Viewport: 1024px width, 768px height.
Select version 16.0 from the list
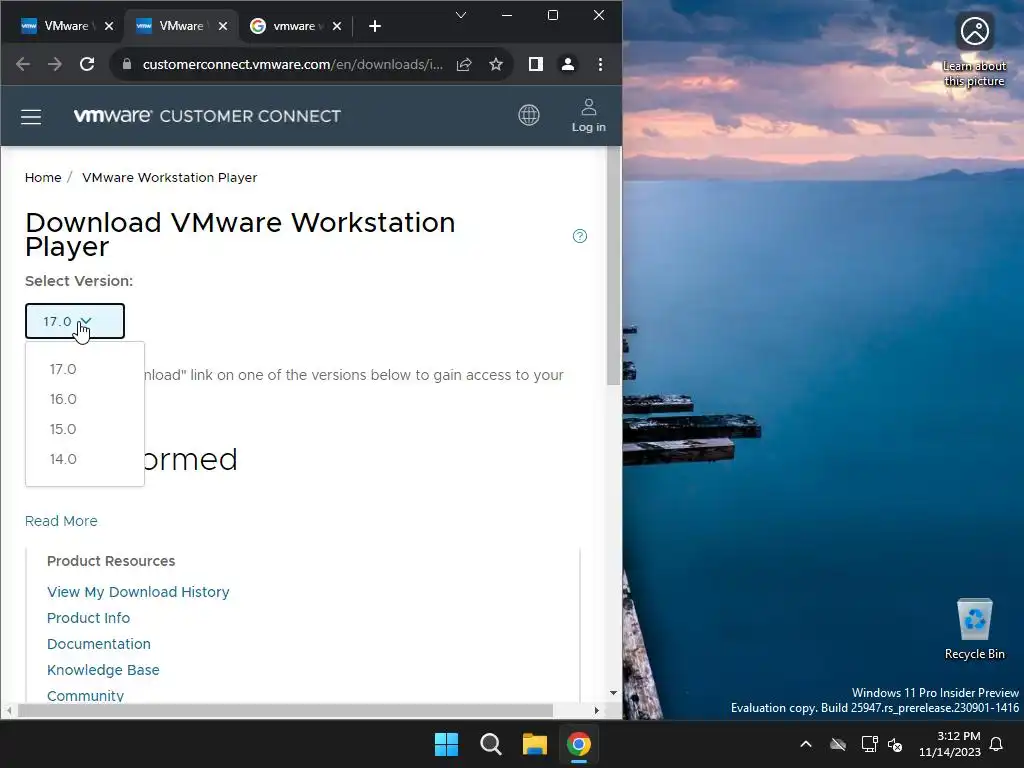click(63, 399)
